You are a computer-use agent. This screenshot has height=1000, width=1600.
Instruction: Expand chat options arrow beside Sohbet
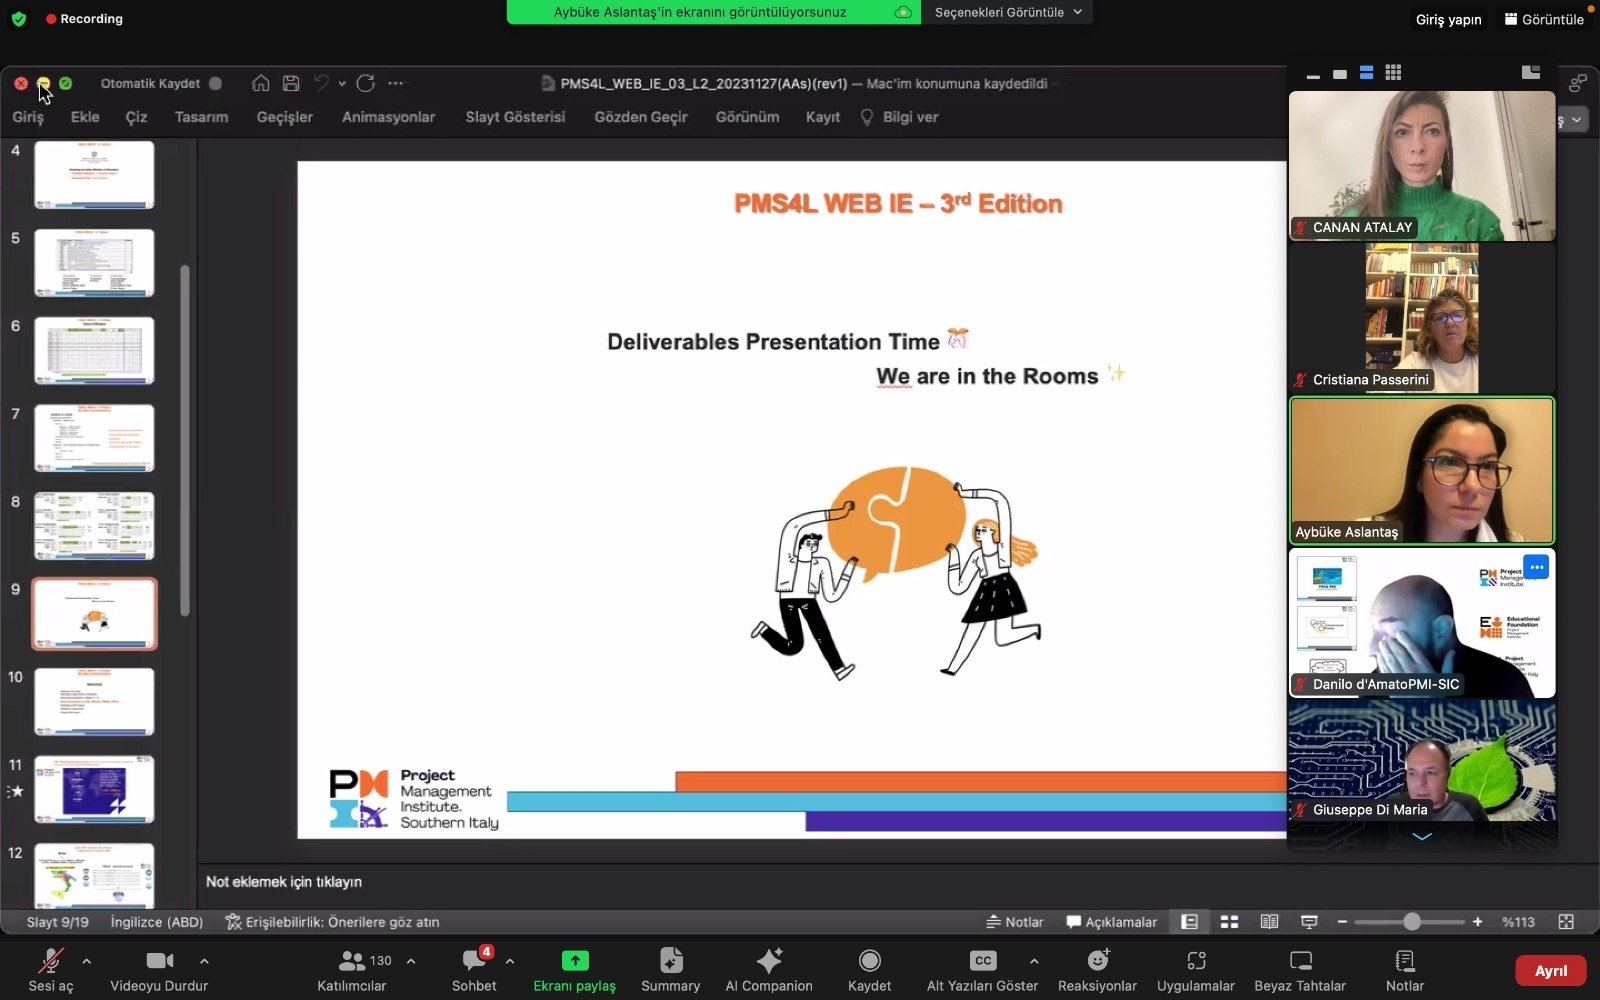510,961
